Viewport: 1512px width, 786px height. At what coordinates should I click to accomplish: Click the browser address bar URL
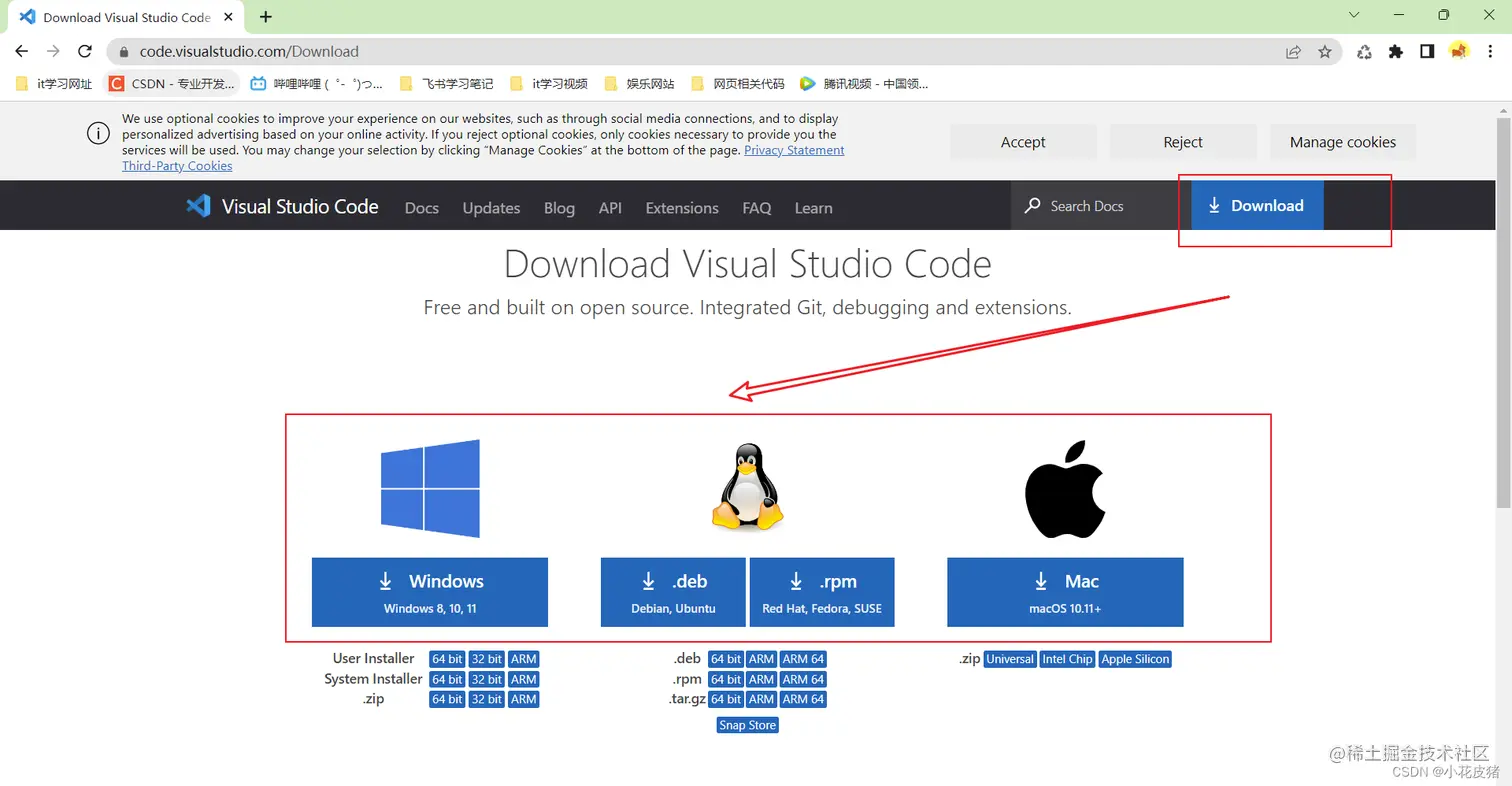click(249, 51)
